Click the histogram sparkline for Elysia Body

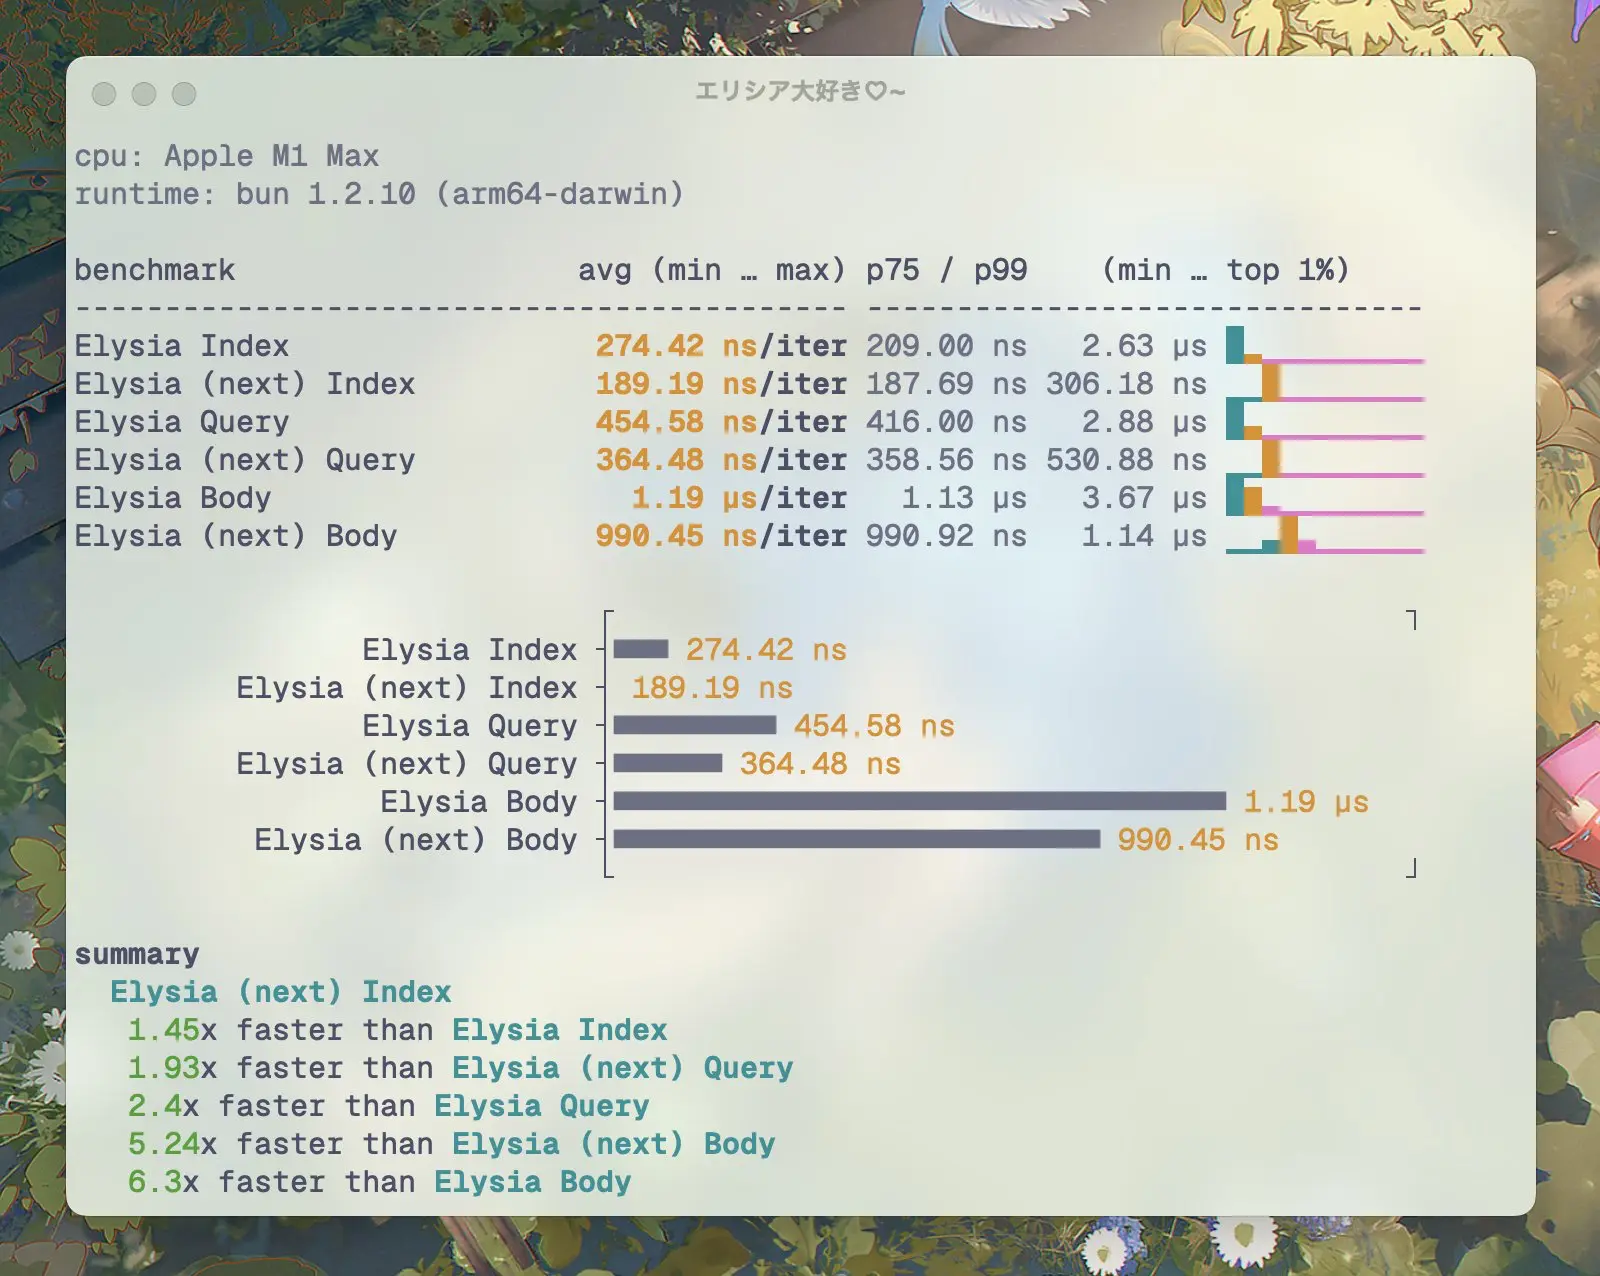point(1320,497)
